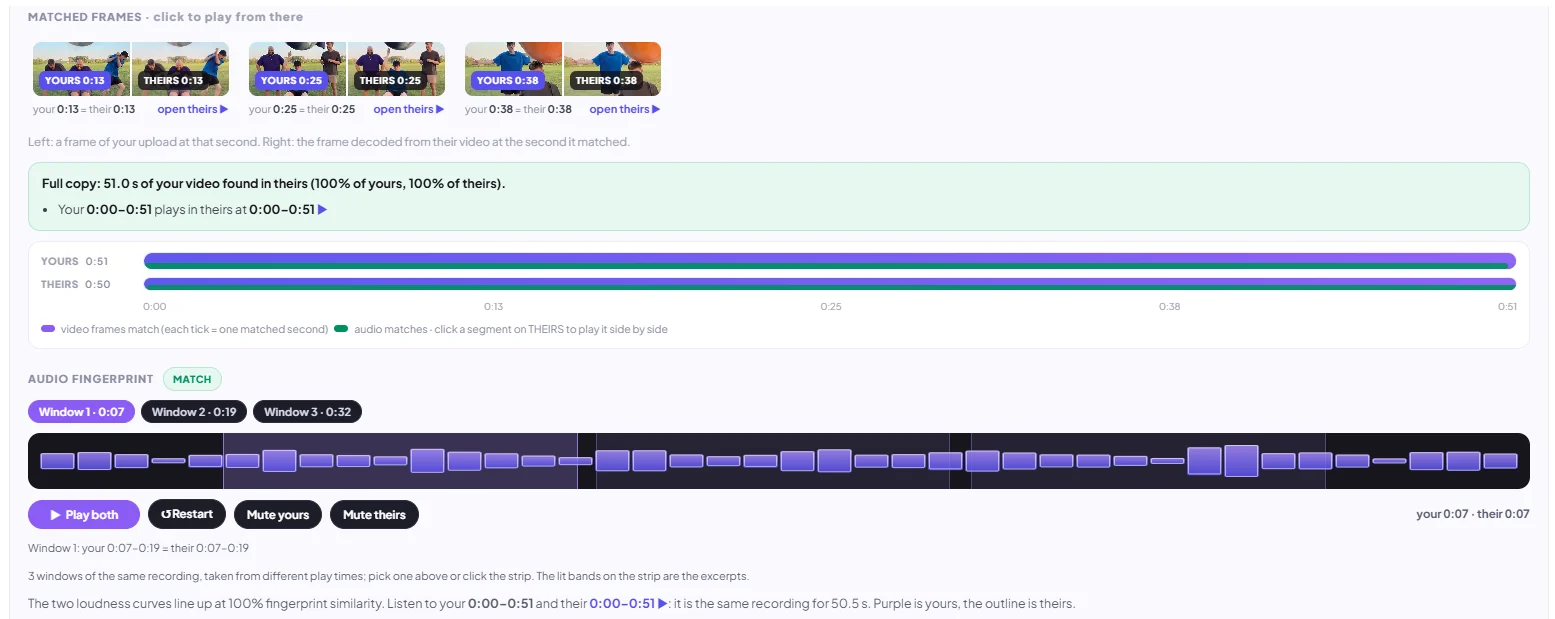1555x619 pixels.
Task: Open the YOURS 0:13 matched frame thumbnail
Action: pyautogui.click(x=82, y=69)
